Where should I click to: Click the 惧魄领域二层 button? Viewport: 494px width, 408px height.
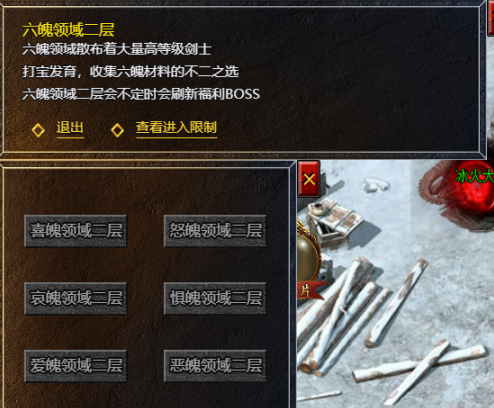(215, 298)
